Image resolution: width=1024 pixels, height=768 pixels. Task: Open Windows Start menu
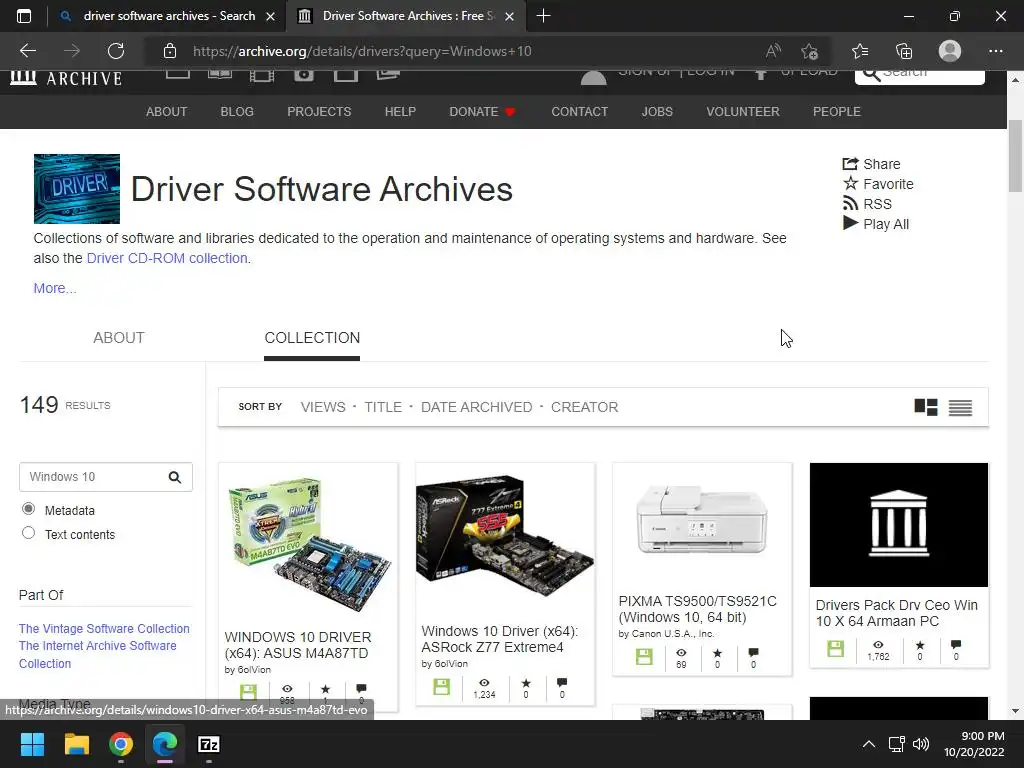click(x=32, y=744)
